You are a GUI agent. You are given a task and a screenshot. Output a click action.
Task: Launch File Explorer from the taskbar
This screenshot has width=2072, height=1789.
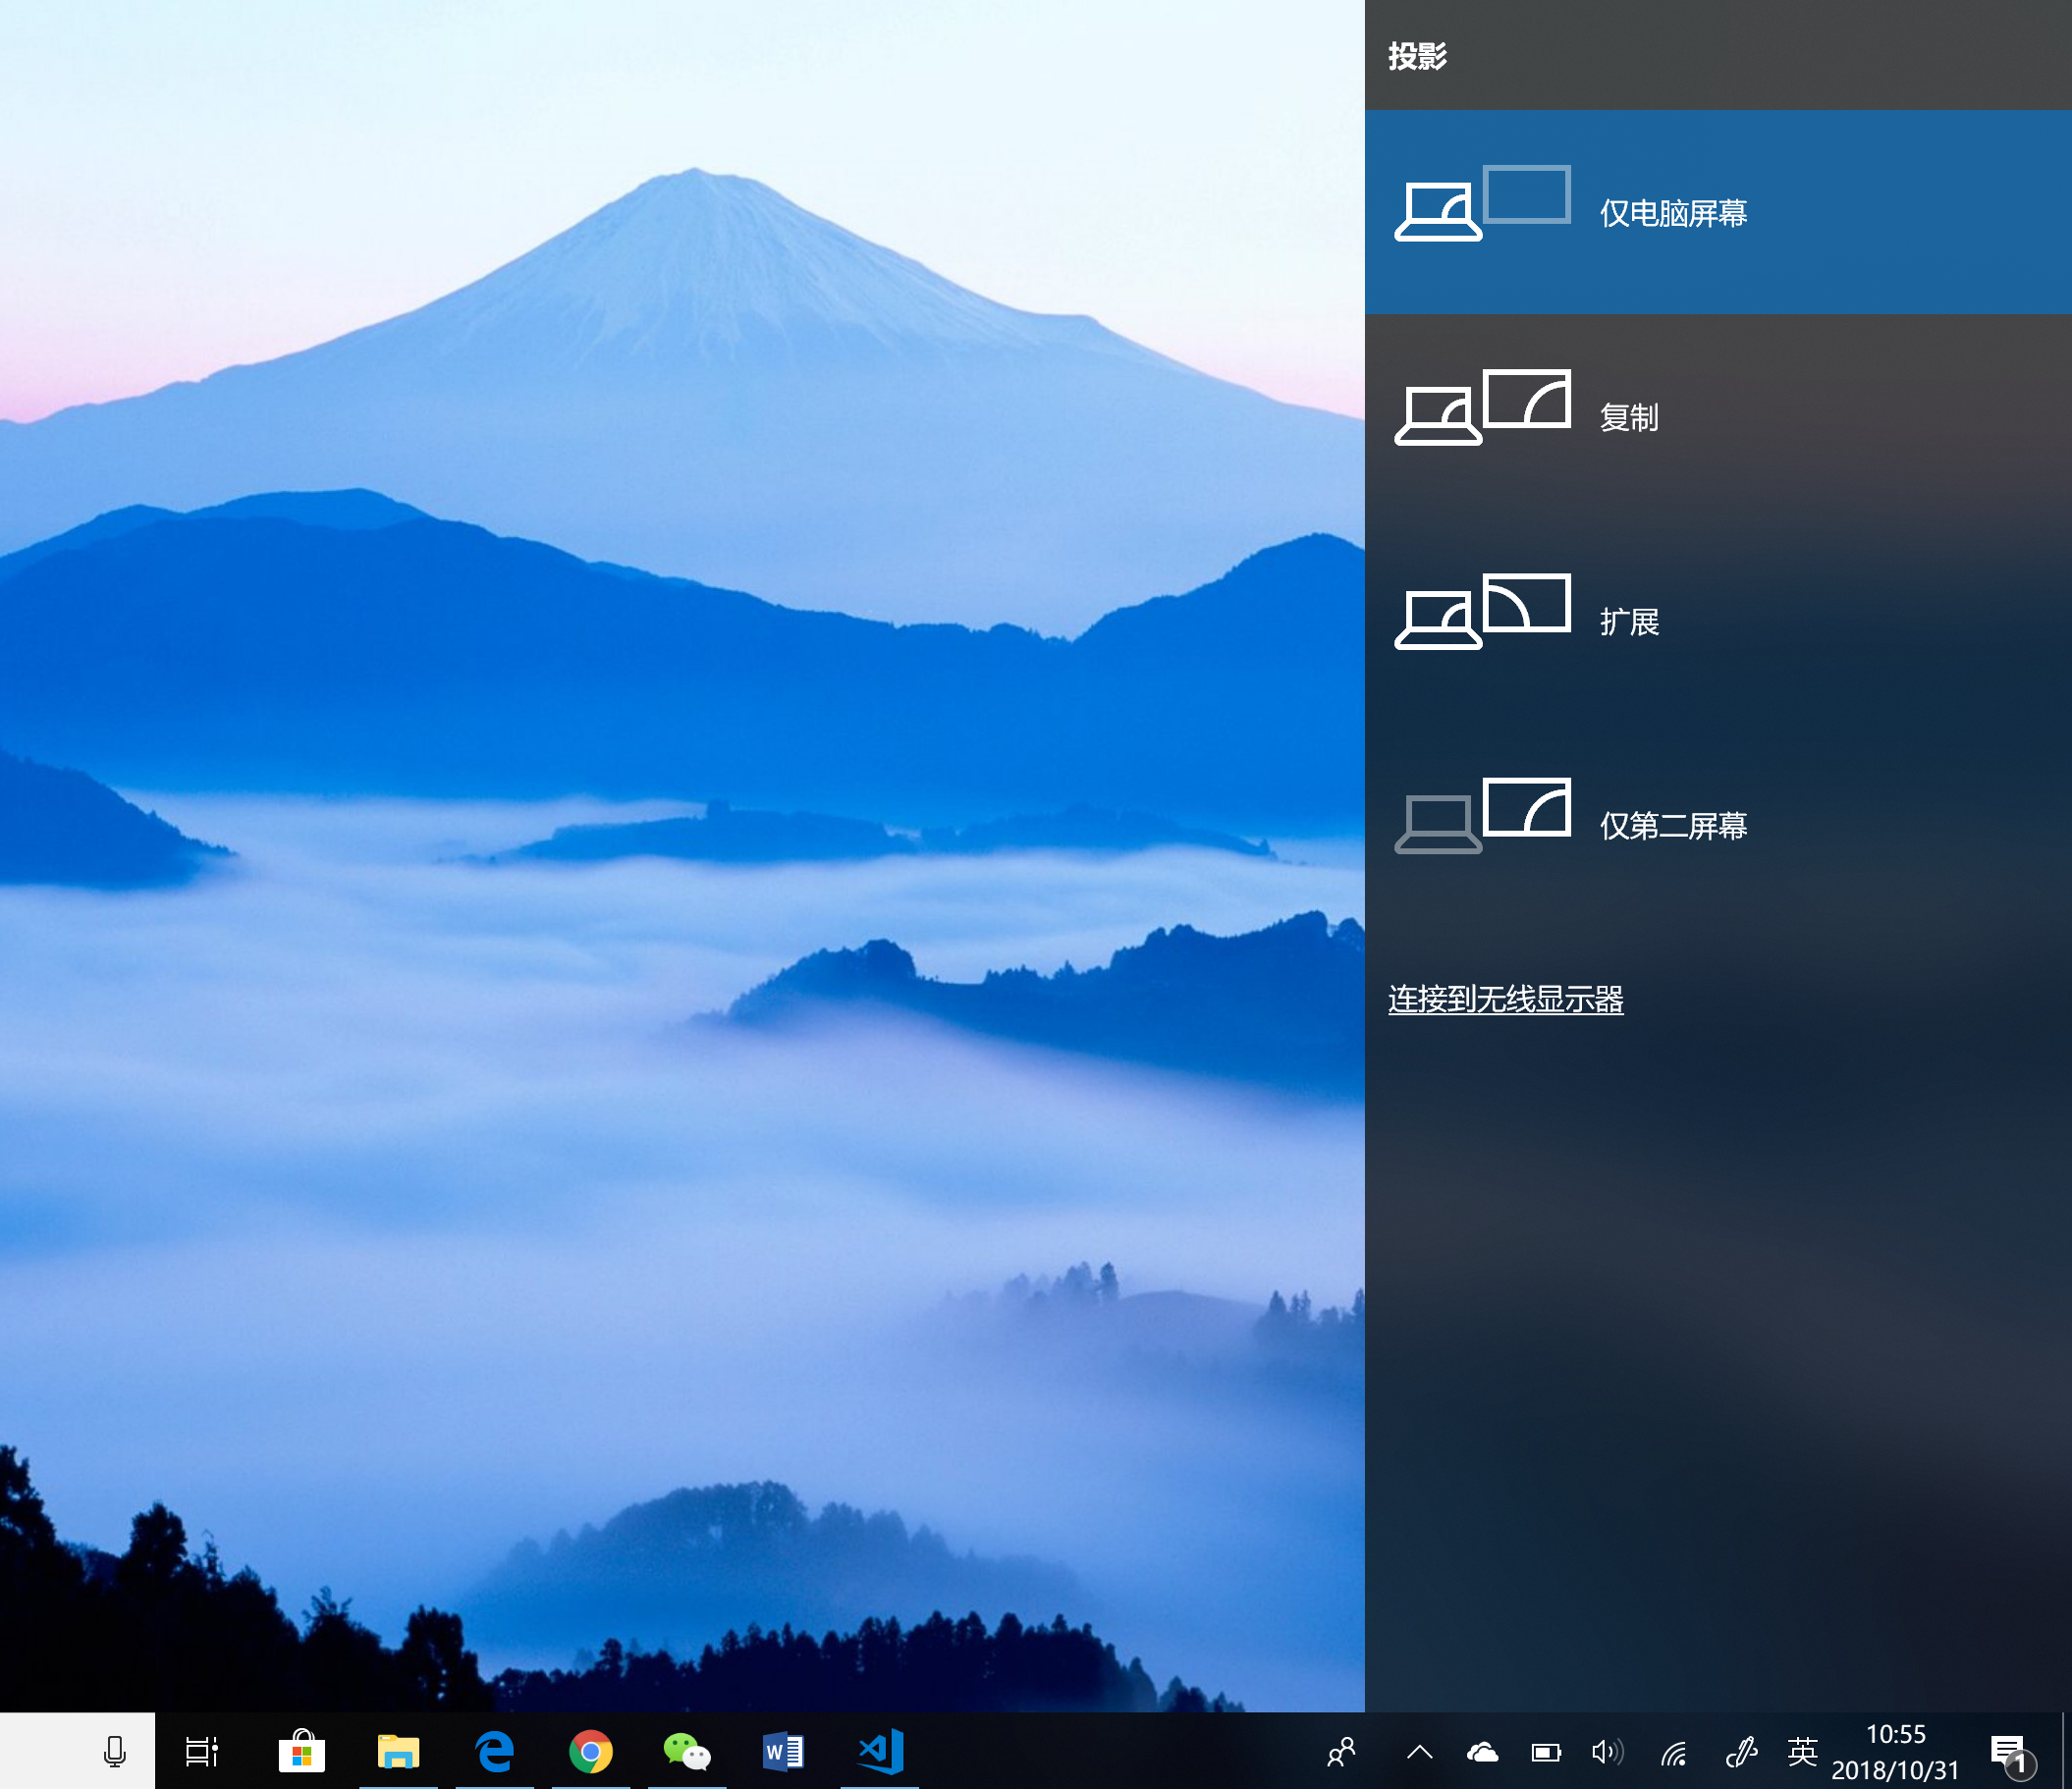(x=398, y=1751)
